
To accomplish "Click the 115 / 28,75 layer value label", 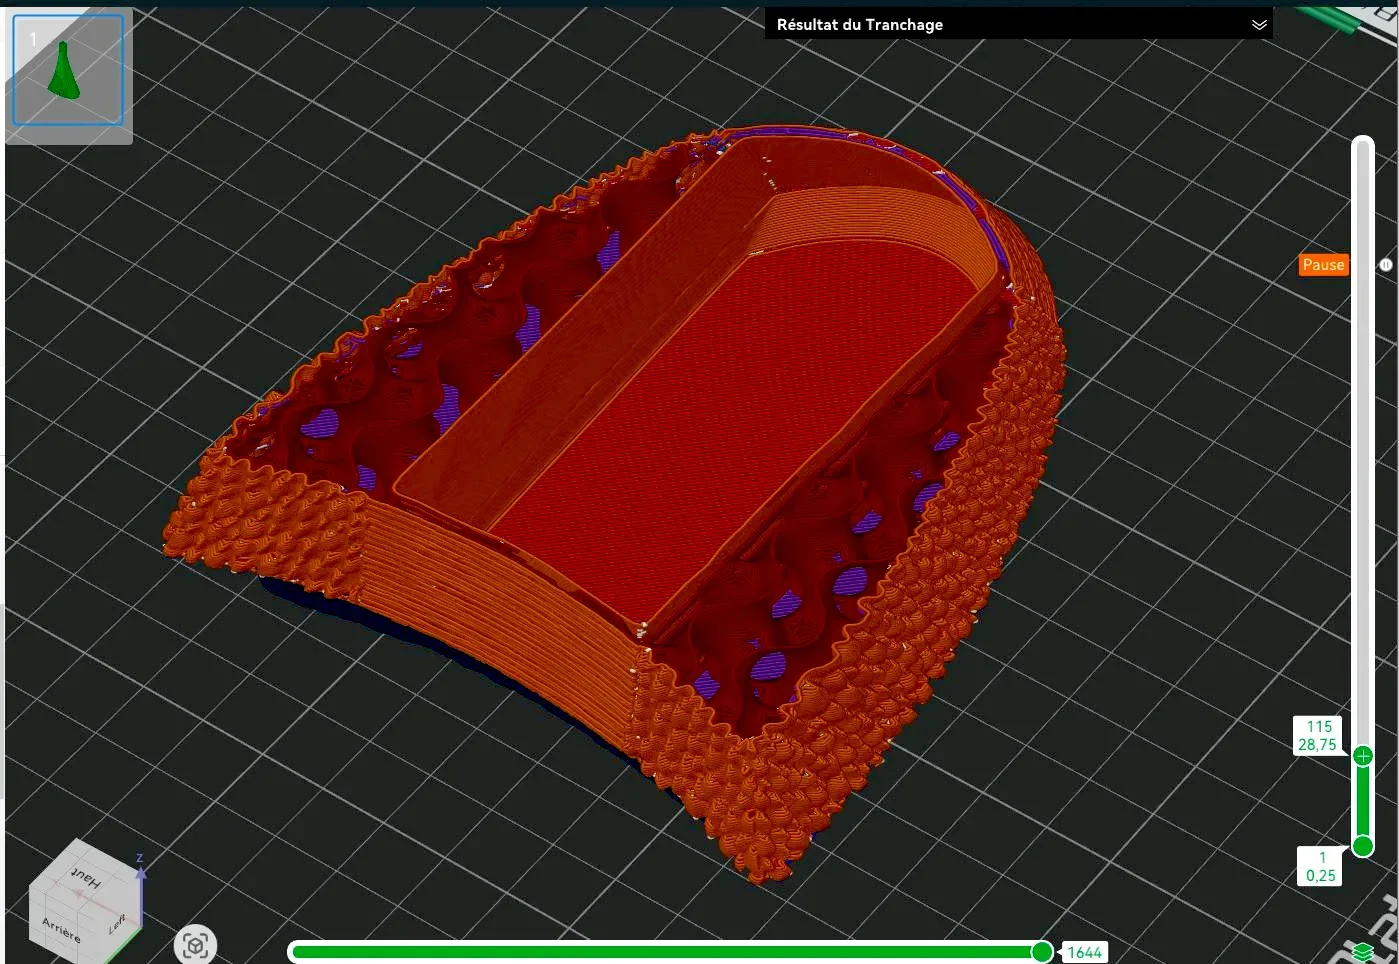I will tap(1318, 735).
